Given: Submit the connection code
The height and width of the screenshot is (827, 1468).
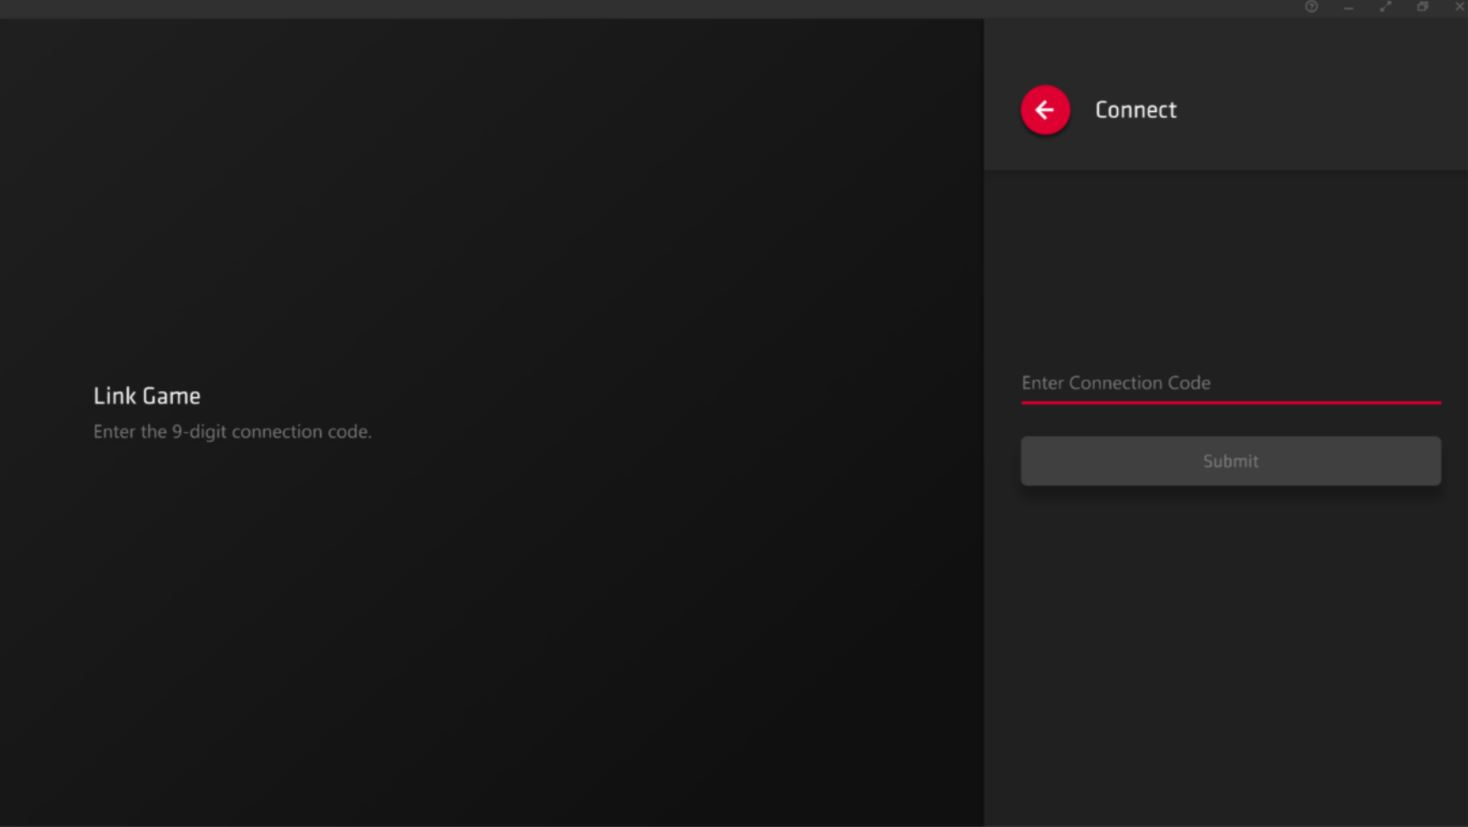Looking at the screenshot, I should pos(1231,461).
